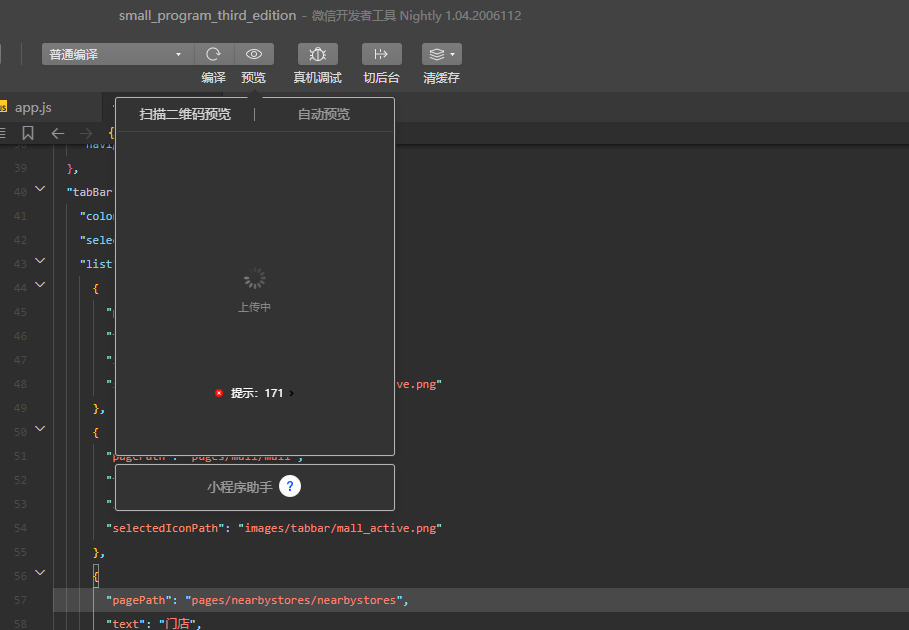Click the 小程序助手 label
Screen dimensions: 909x630
pyautogui.click(x=239, y=487)
